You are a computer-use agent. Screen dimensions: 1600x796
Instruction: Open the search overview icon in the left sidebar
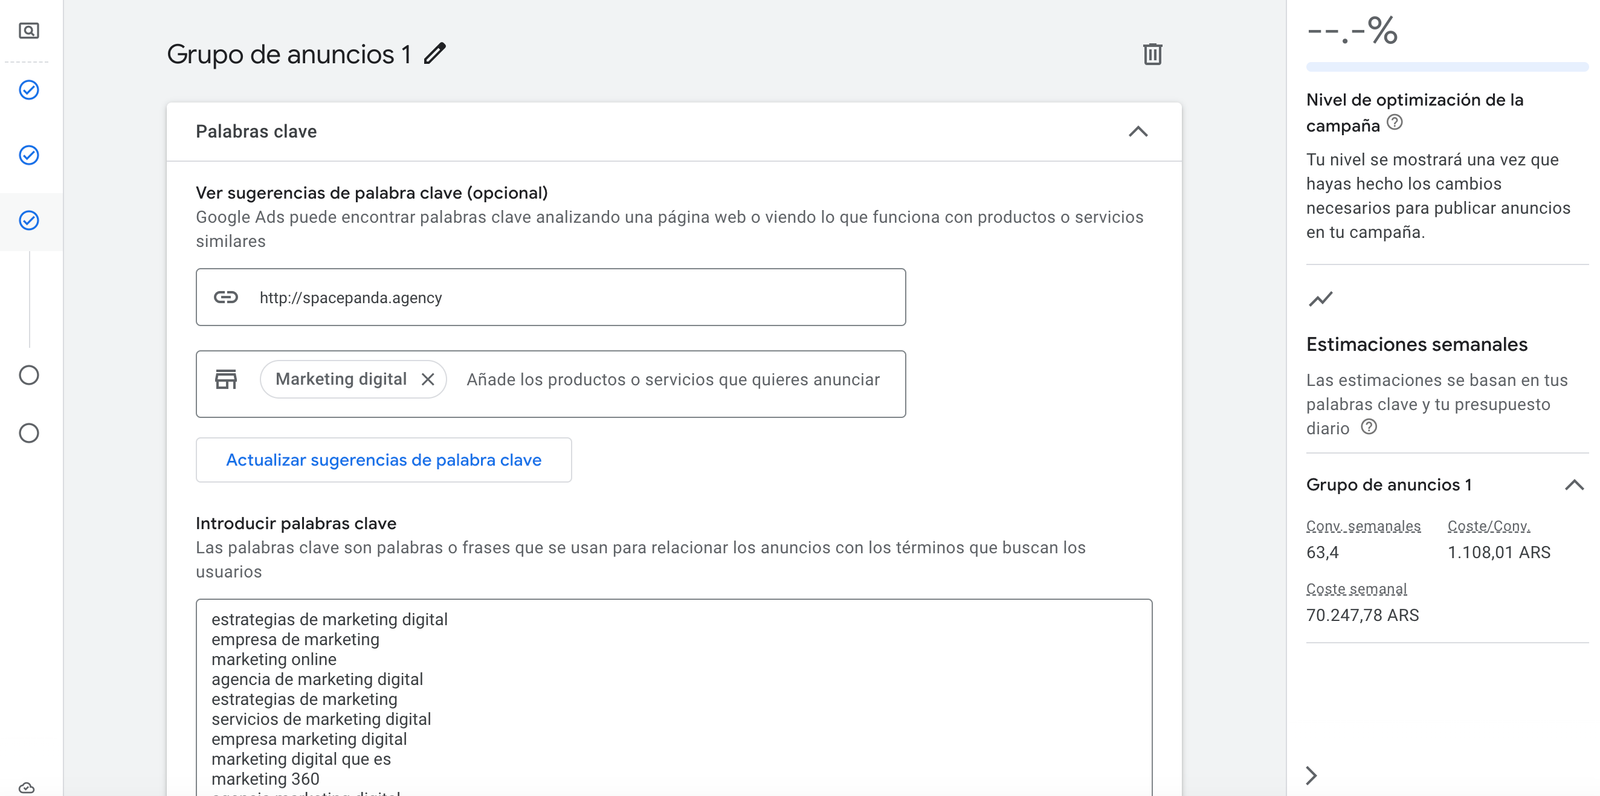[x=29, y=31]
